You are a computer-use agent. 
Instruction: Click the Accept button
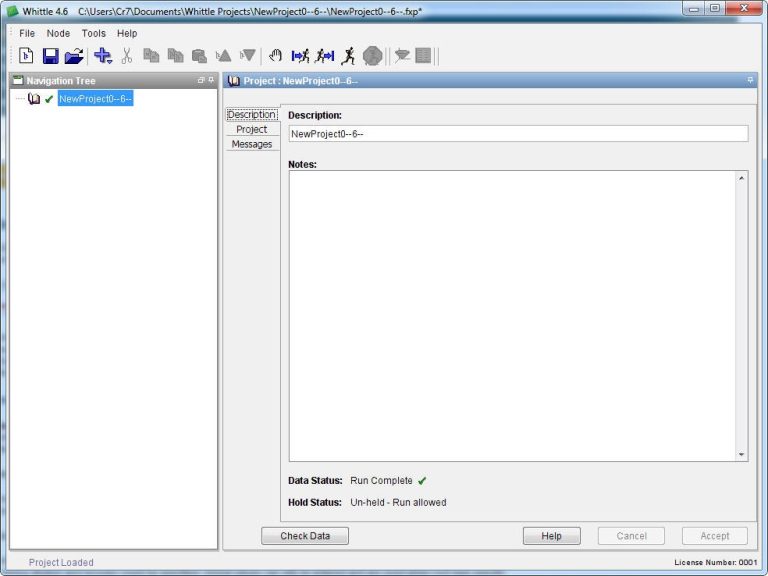[715, 536]
